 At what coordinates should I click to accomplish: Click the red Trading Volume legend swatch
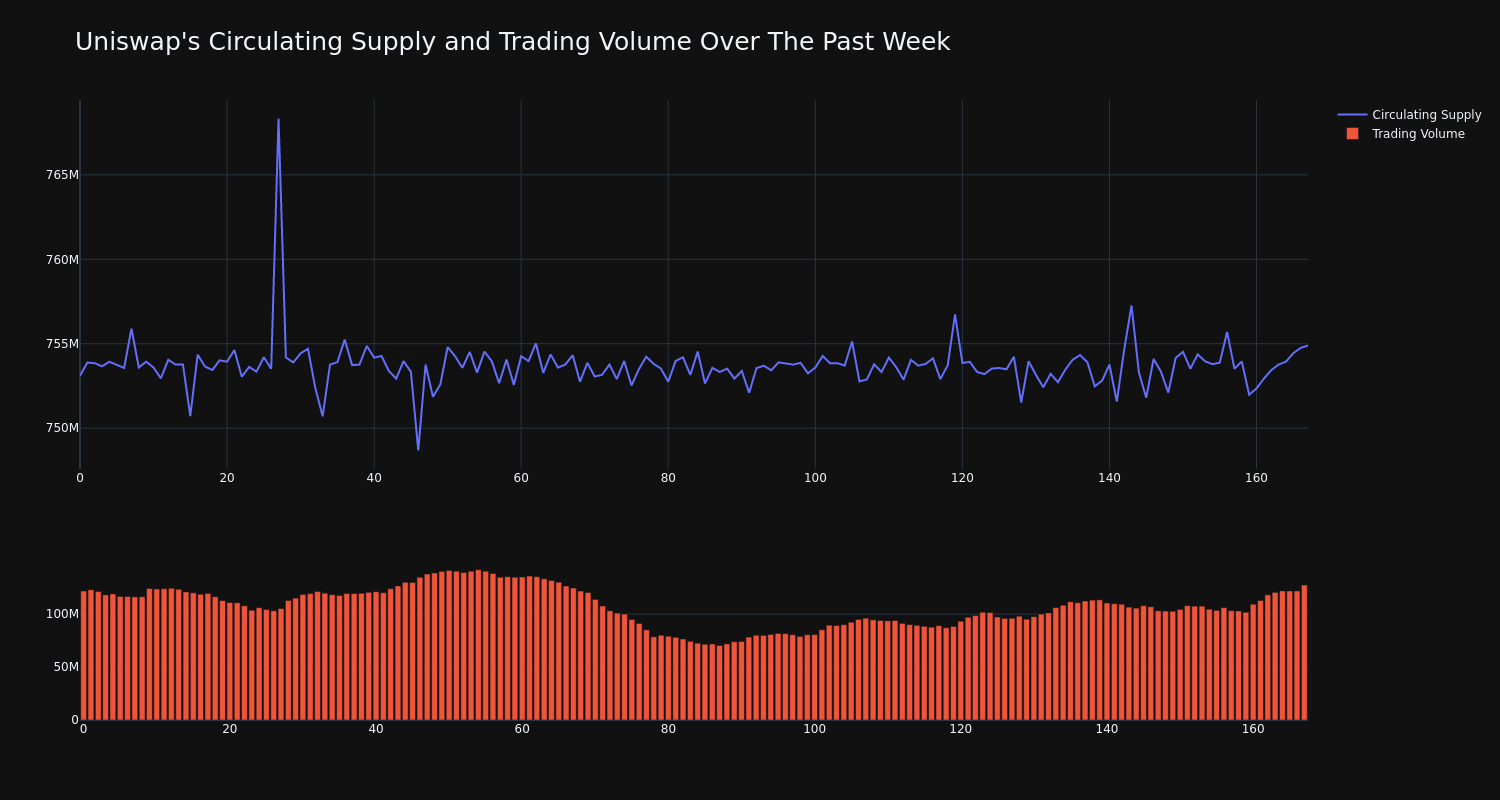(x=1352, y=134)
